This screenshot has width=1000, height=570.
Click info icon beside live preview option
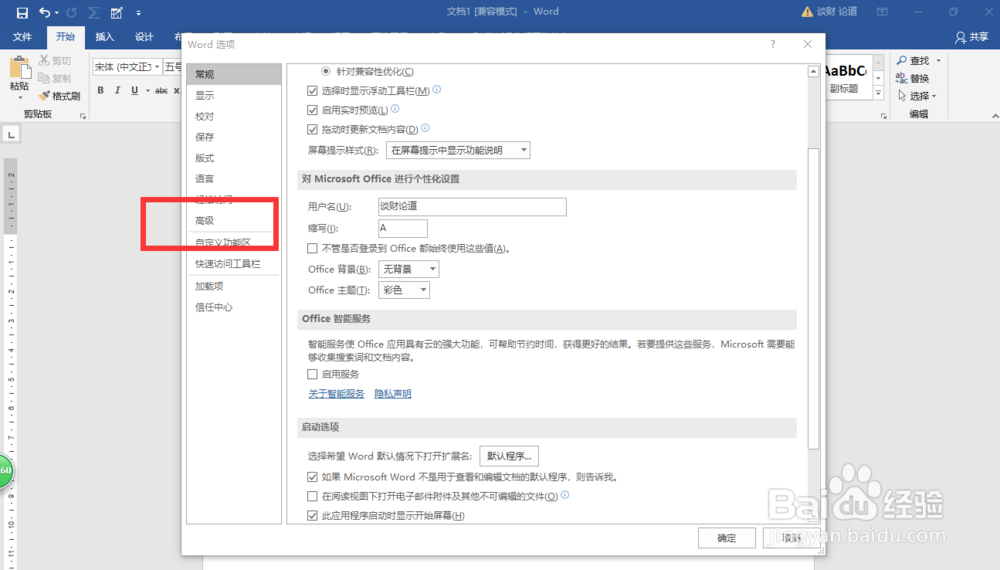[395, 109]
